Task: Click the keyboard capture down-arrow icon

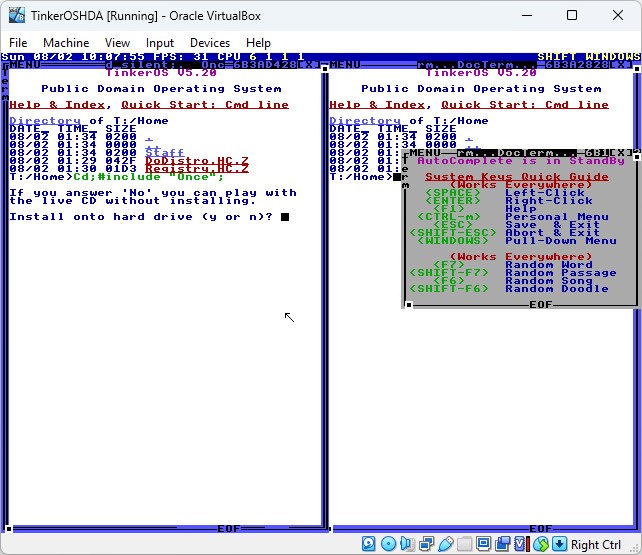Action: click(559, 544)
